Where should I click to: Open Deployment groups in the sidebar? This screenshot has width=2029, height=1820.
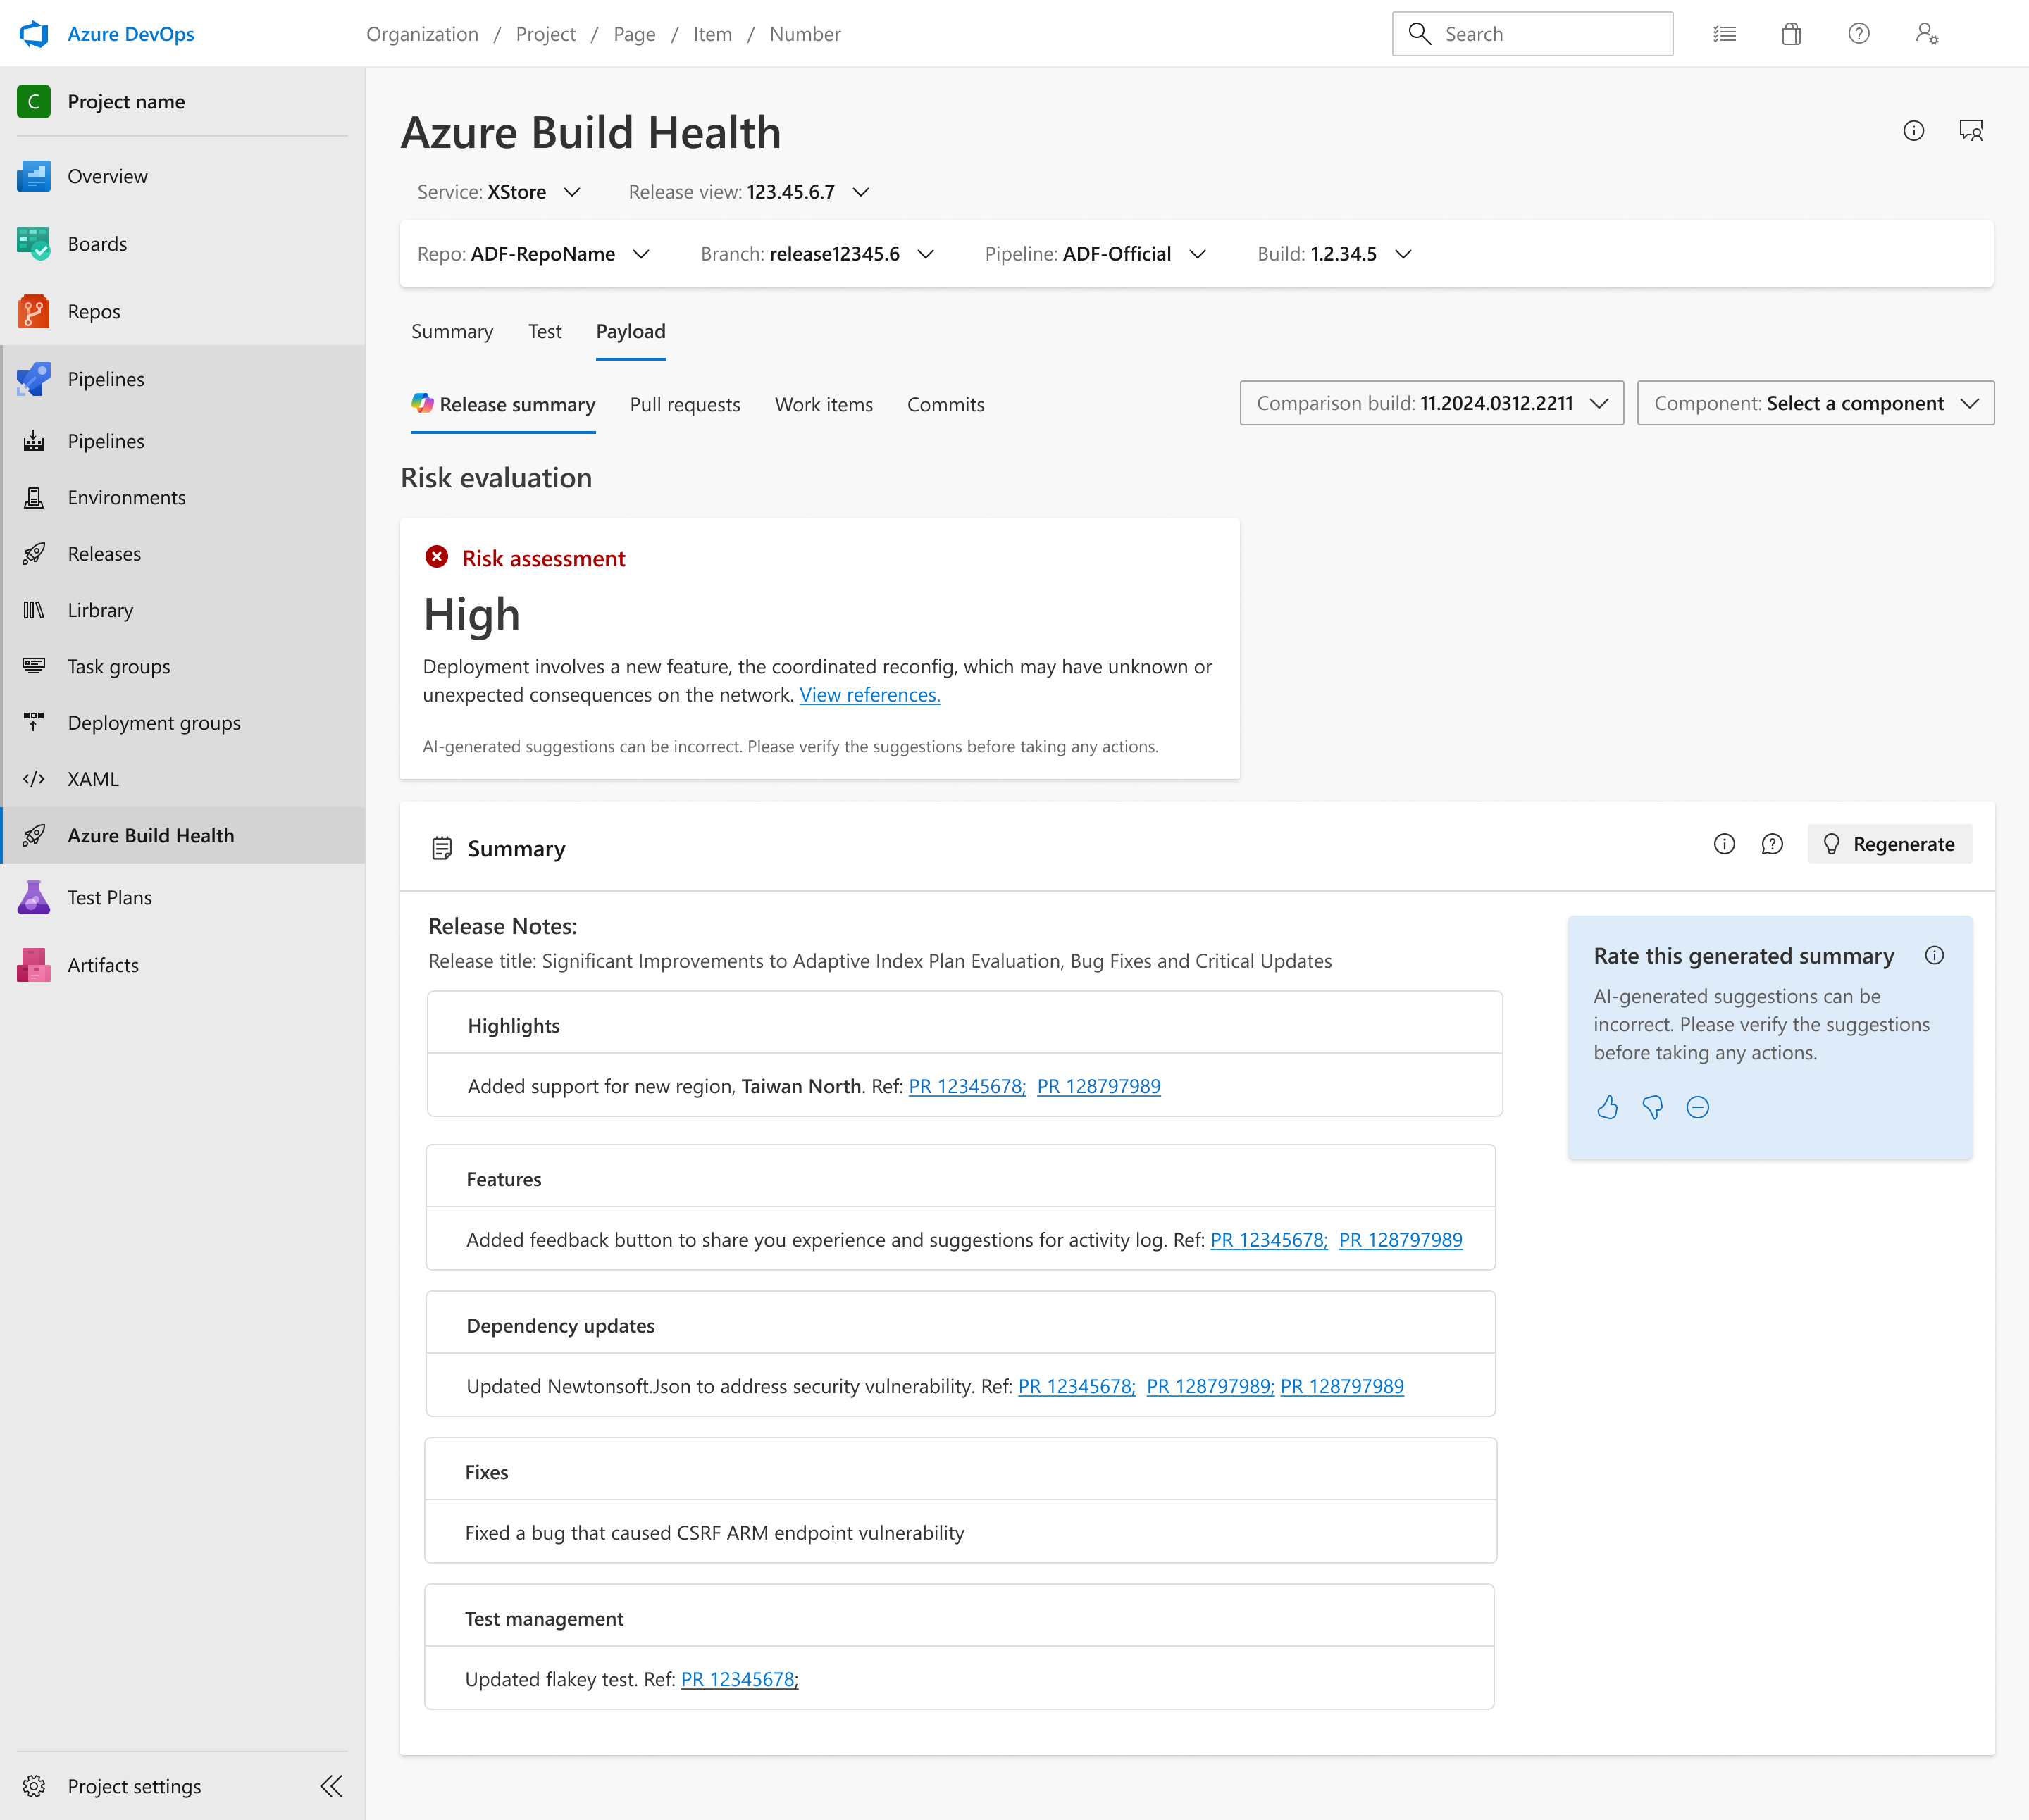click(x=184, y=723)
